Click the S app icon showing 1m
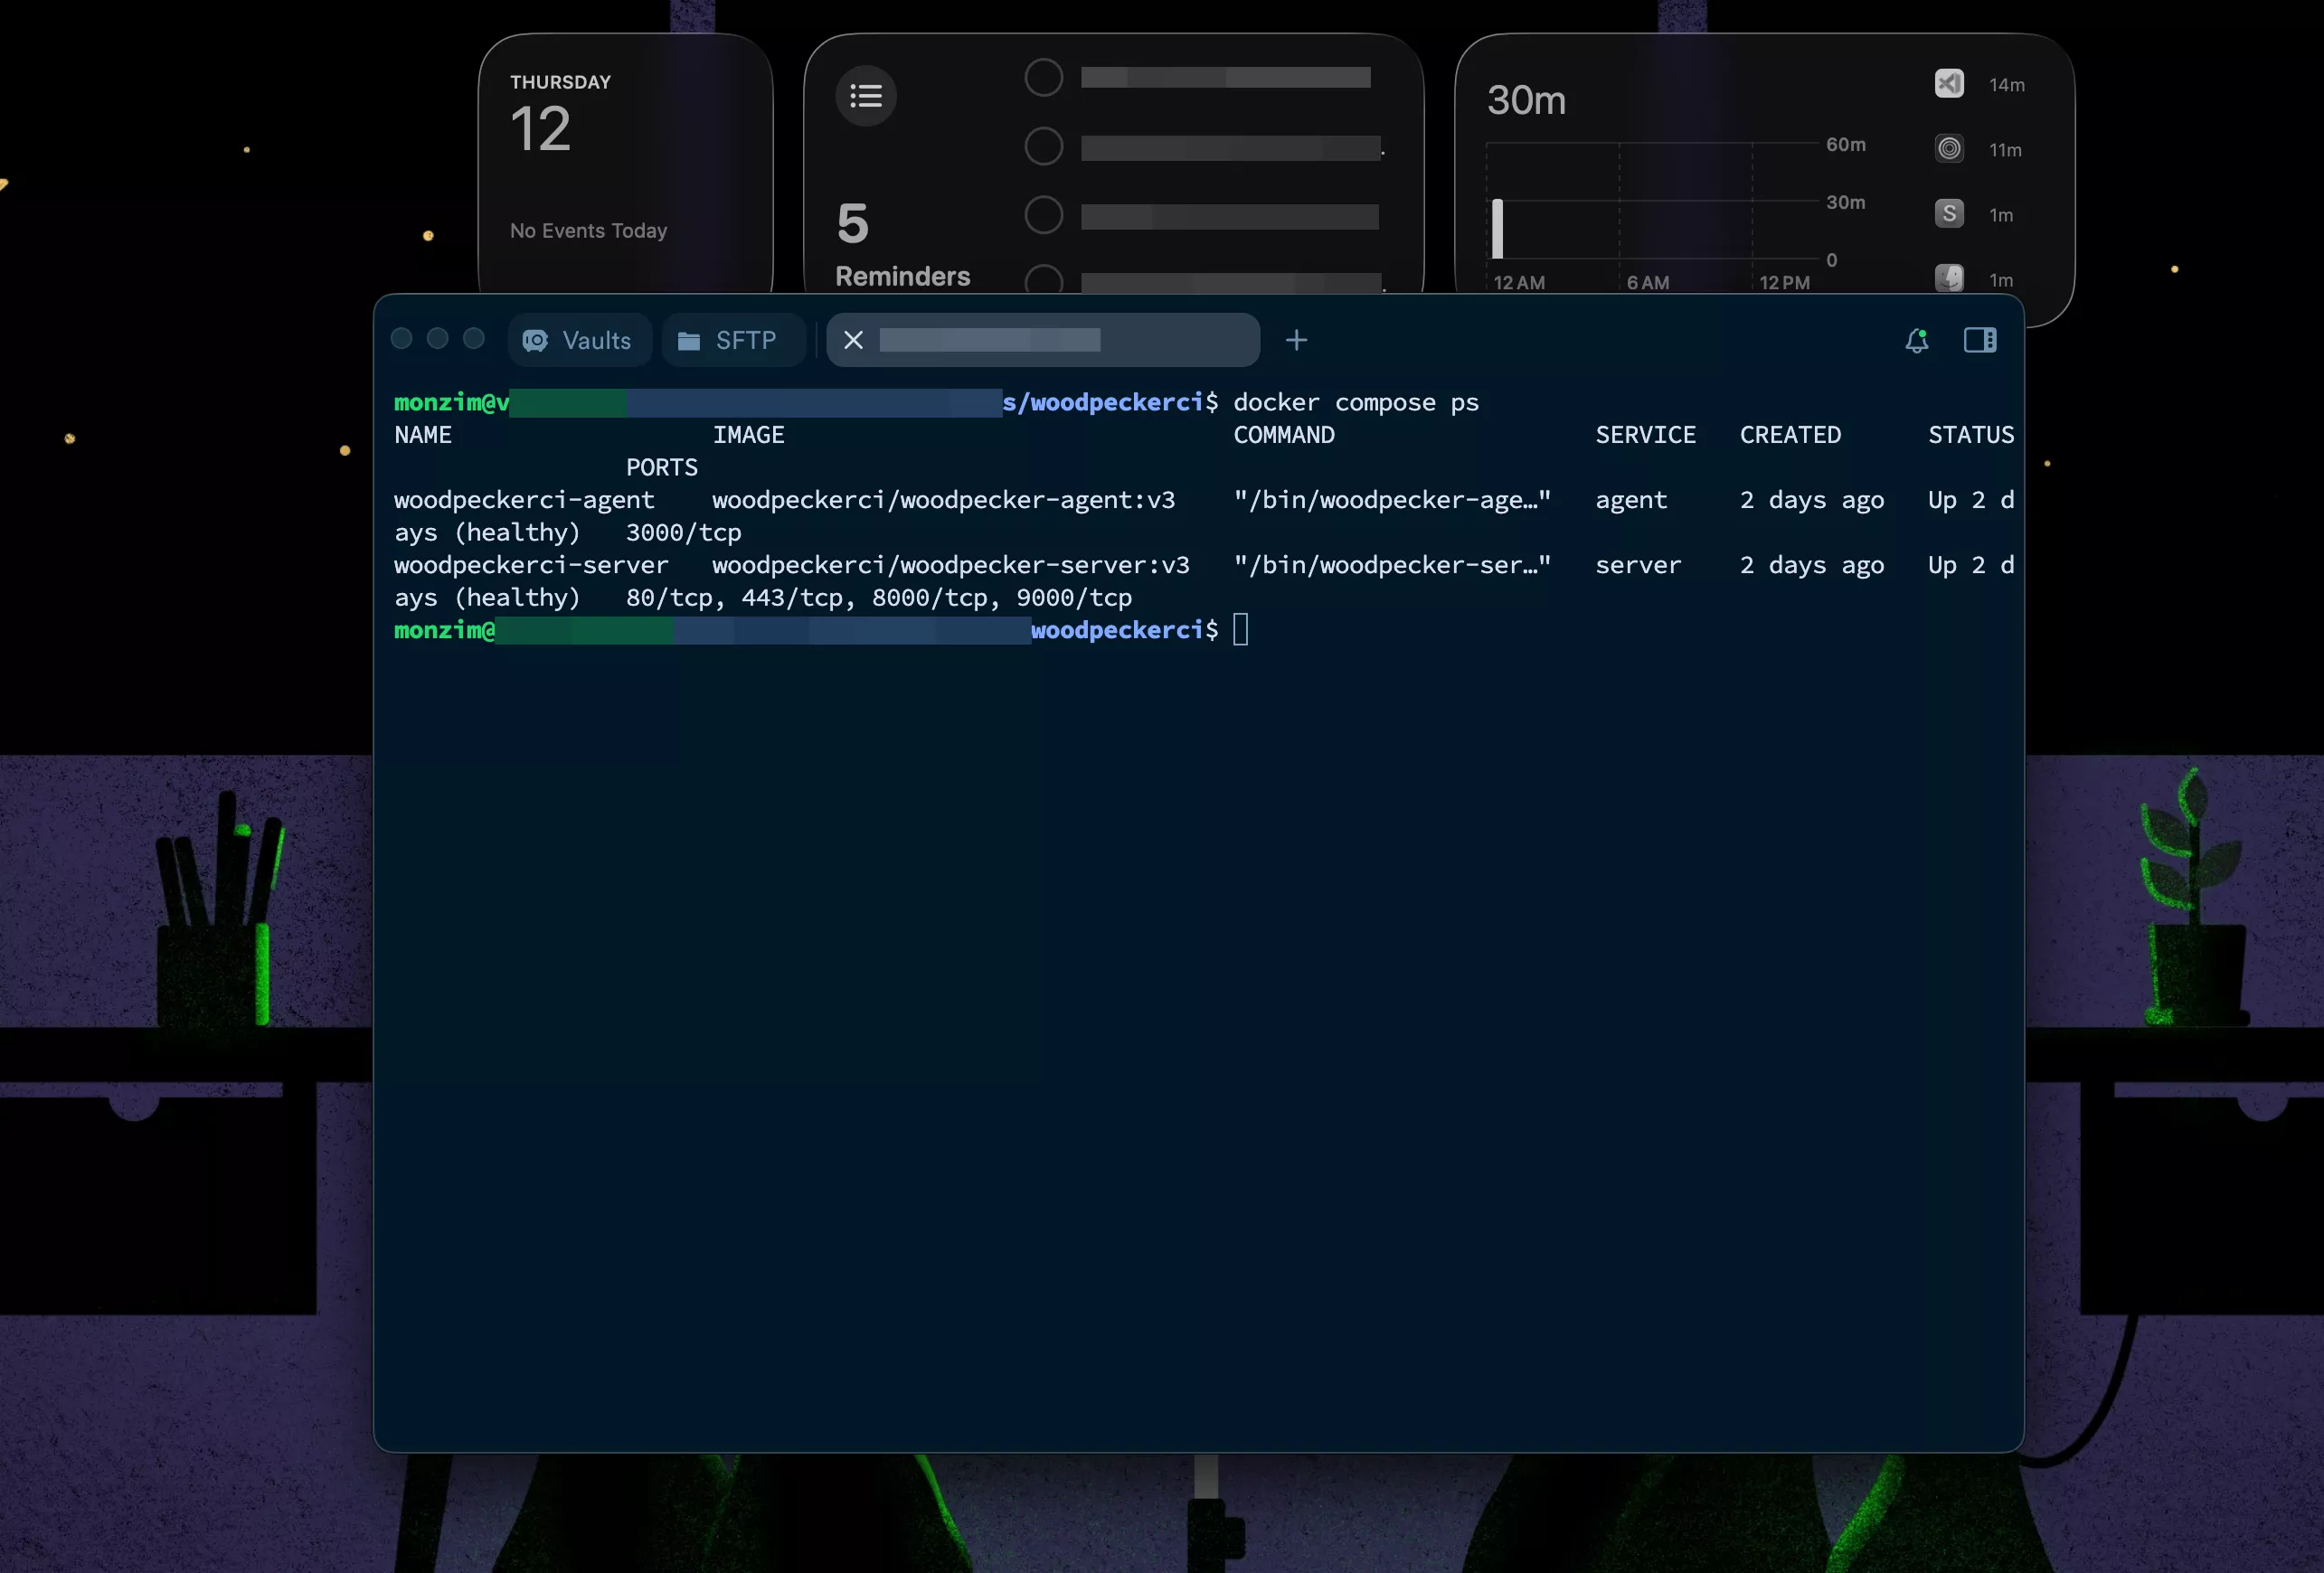The height and width of the screenshot is (1573, 2324). [1949, 214]
